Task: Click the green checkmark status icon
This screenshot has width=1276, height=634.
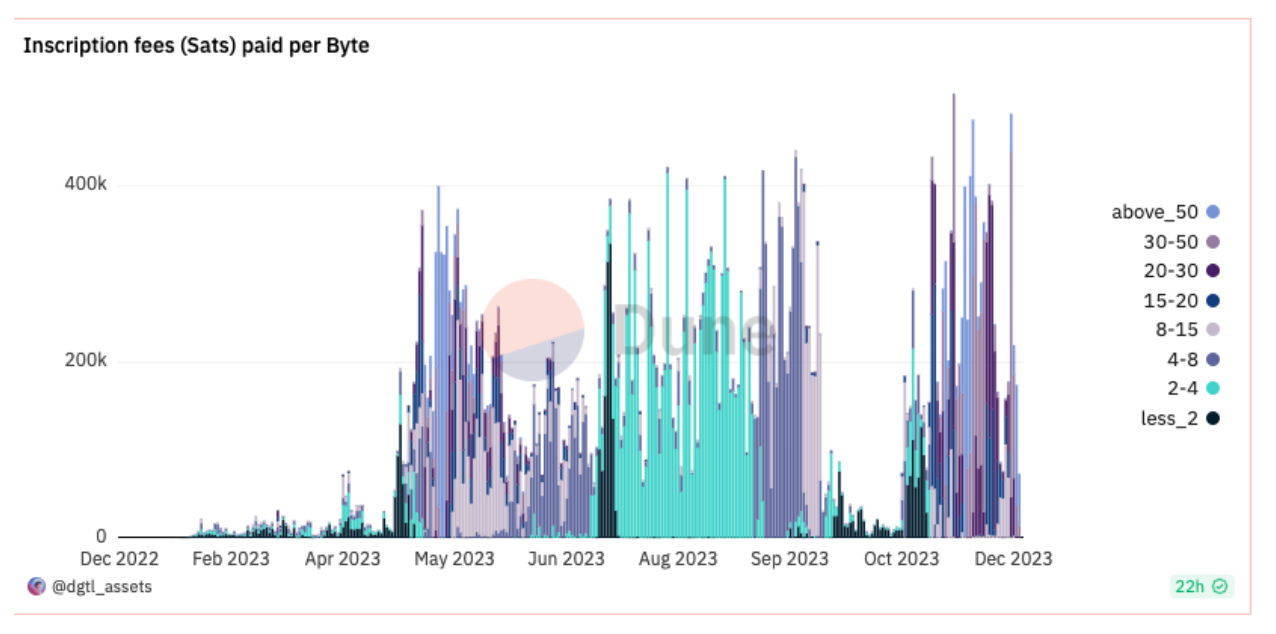Action: tap(1220, 587)
